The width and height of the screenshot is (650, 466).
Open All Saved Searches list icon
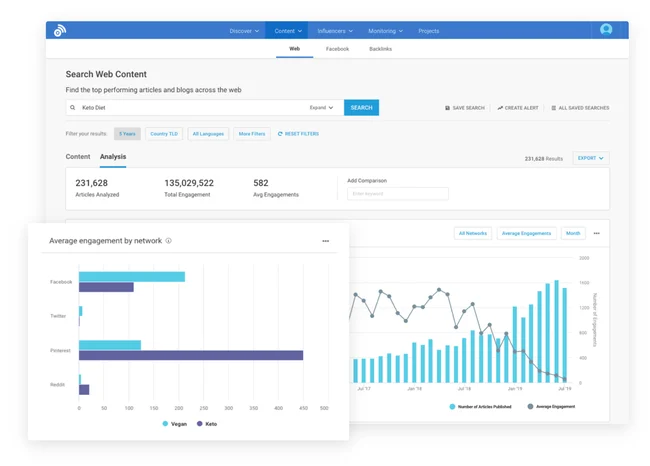click(553, 108)
